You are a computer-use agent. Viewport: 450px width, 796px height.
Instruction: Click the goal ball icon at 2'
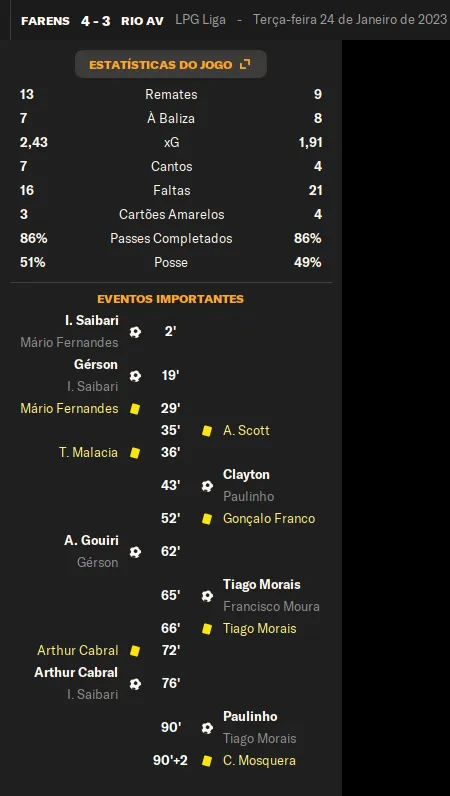click(x=135, y=332)
